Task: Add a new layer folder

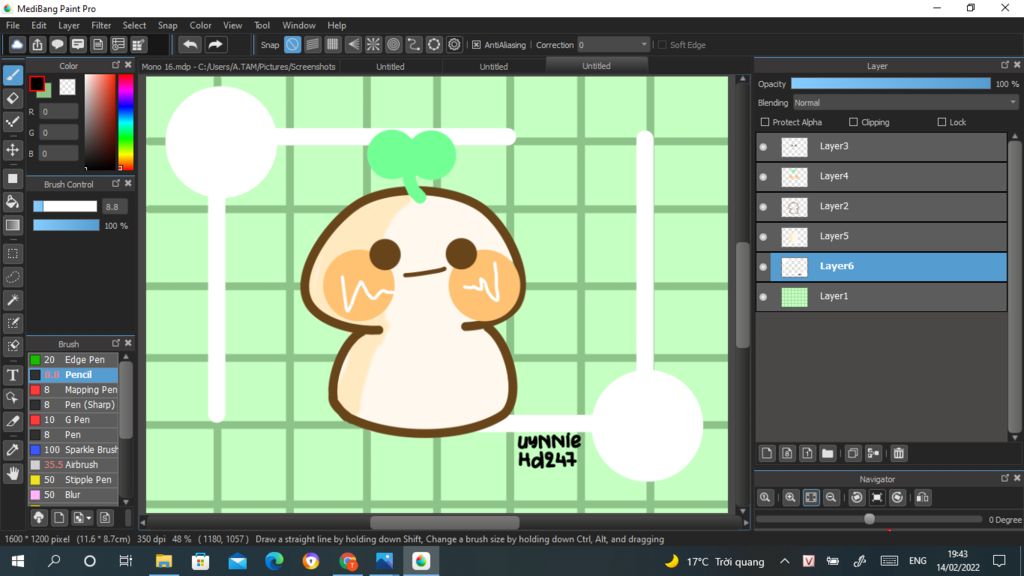Action: pyautogui.click(x=827, y=453)
